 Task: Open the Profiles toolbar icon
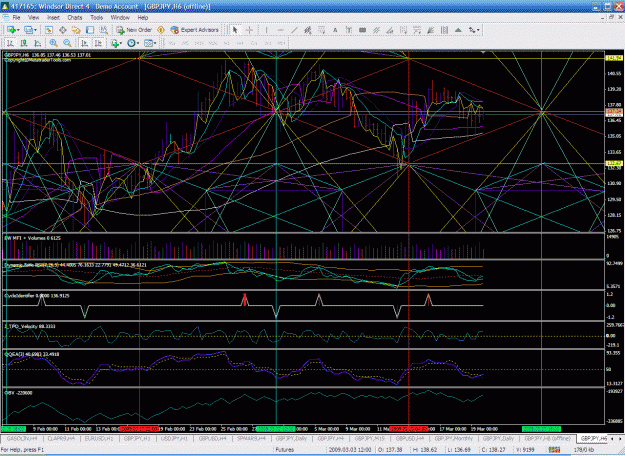click(x=28, y=30)
